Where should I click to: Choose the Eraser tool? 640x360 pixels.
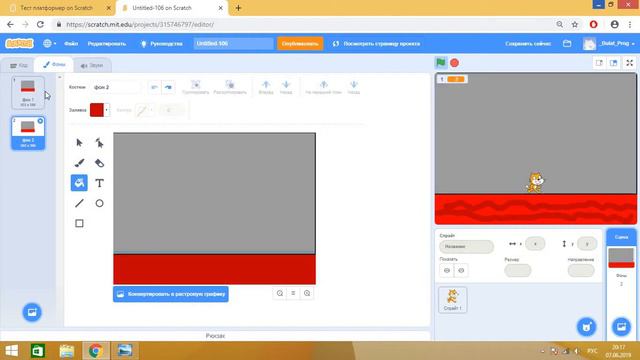[x=99, y=163]
